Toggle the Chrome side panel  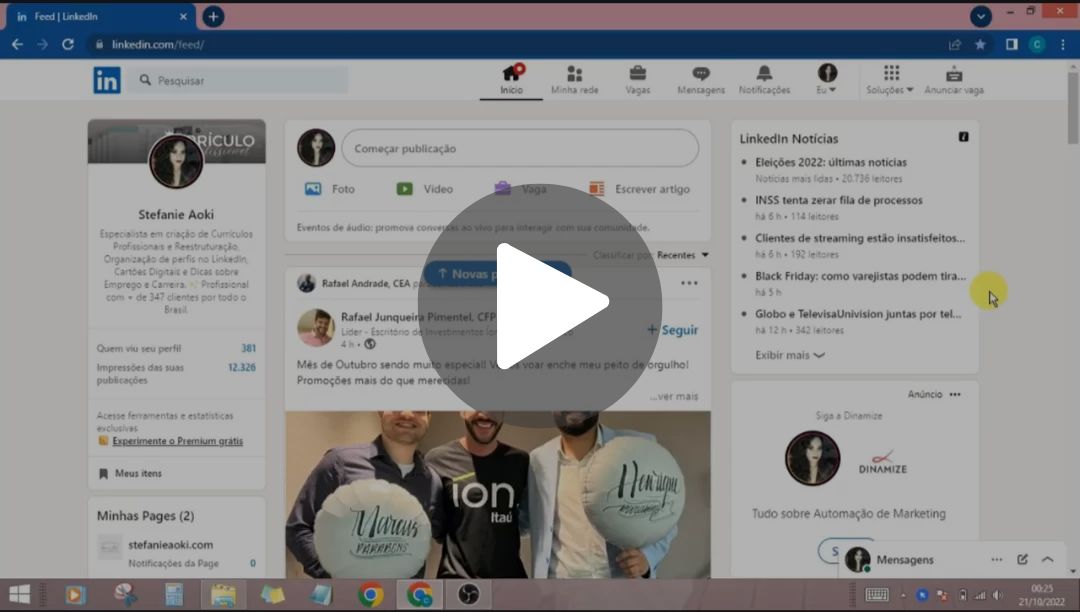(x=1012, y=45)
